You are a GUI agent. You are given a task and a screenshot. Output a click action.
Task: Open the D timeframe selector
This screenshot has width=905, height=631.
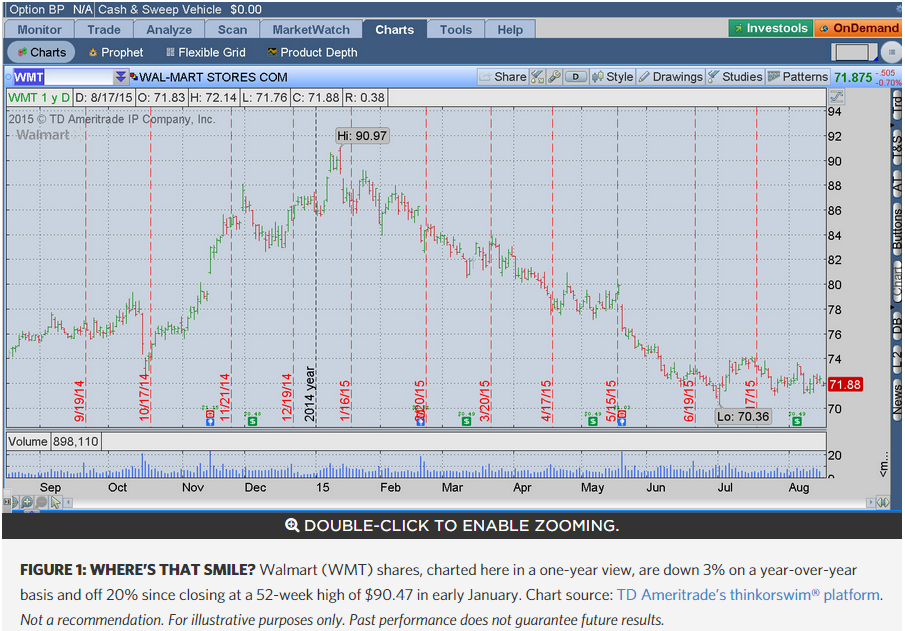point(575,77)
